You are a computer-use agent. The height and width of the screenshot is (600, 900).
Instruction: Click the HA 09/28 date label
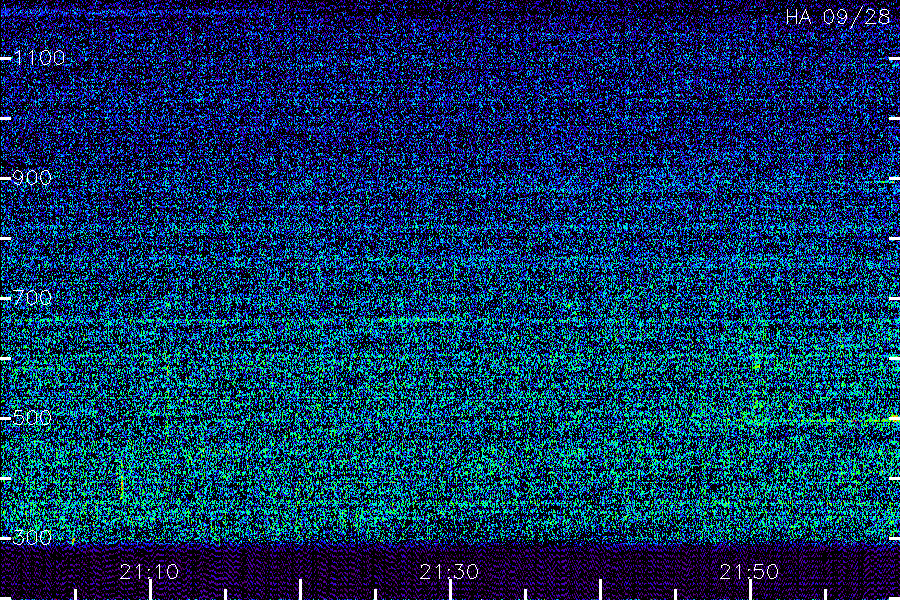tap(838, 17)
